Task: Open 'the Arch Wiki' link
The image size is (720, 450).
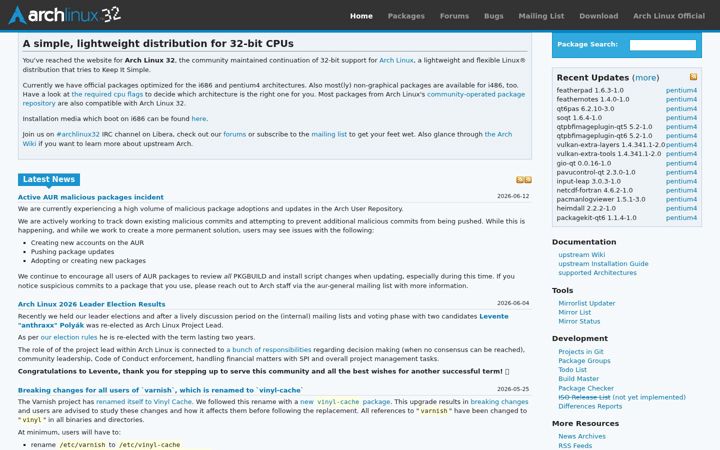Action: tap(498, 134)
